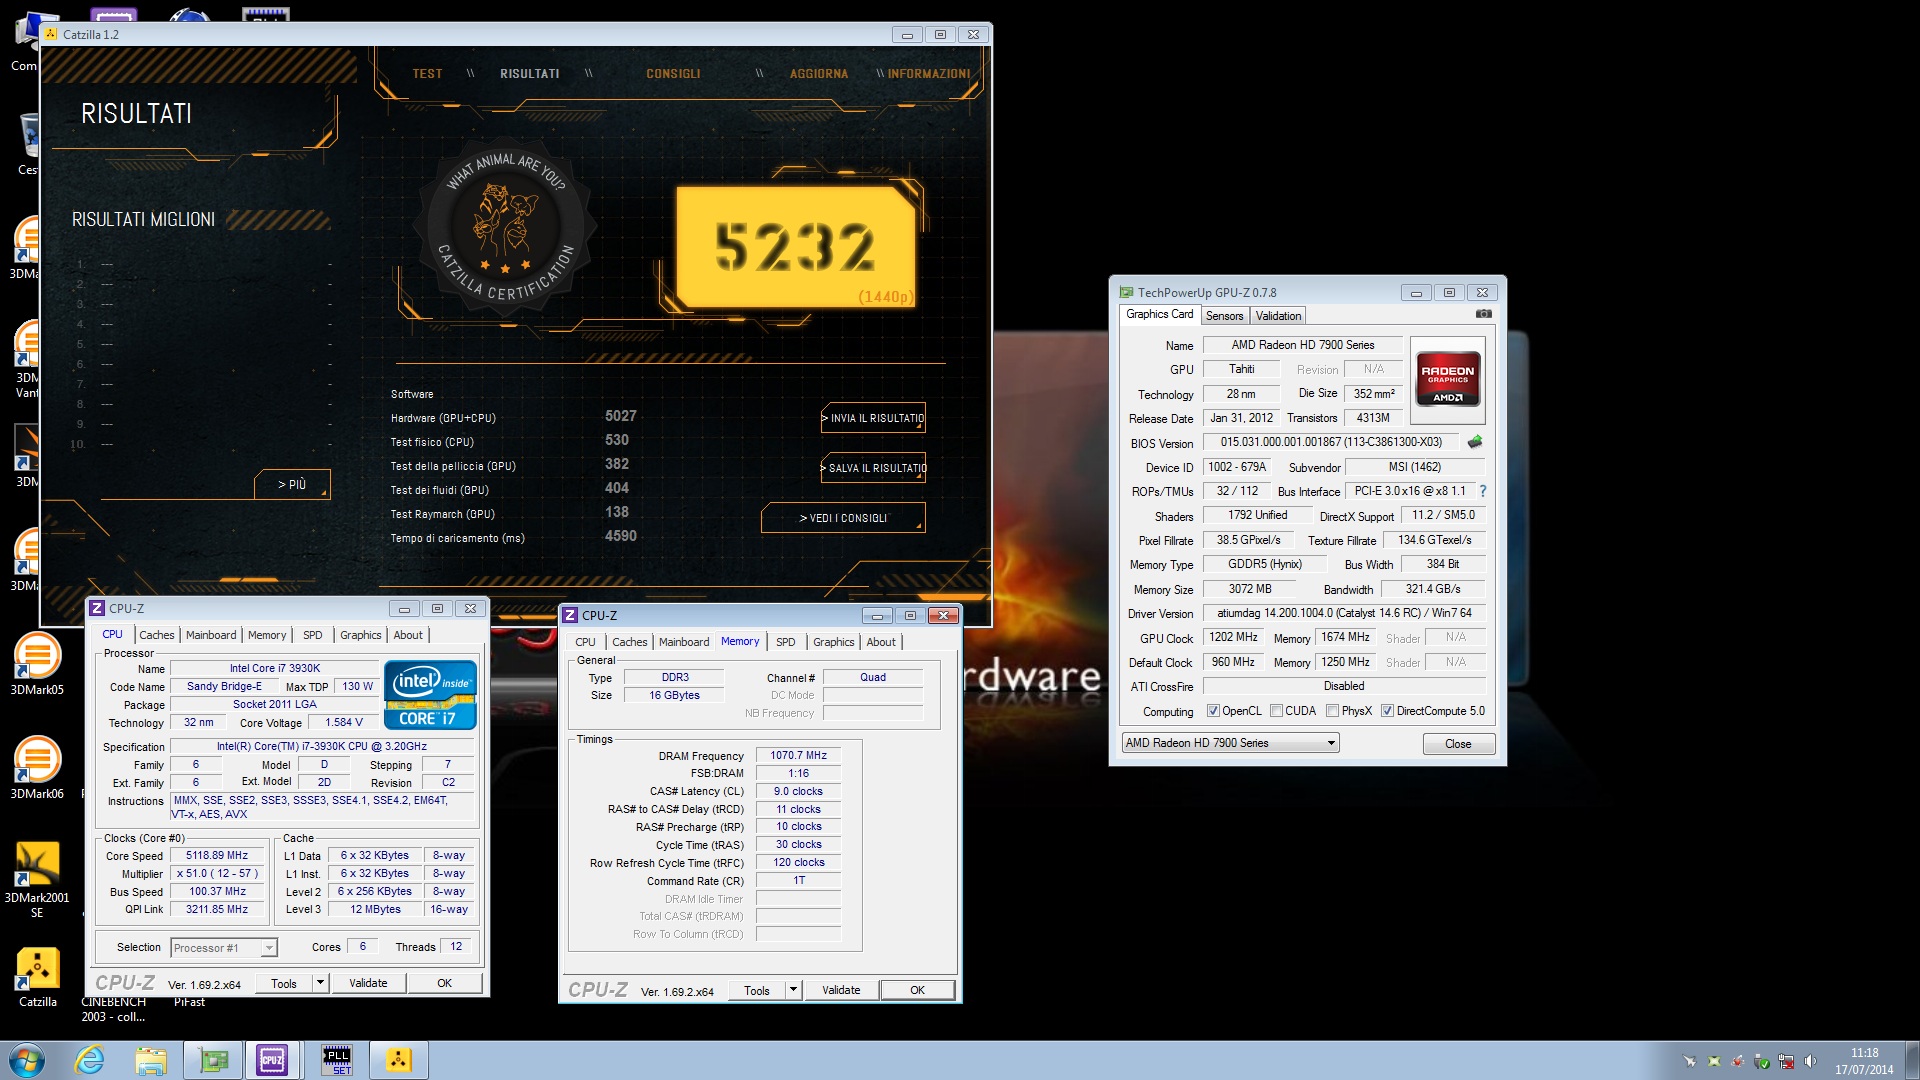
Task: Toggle the PhysX checkbox in GPU-Z
Action: pos(1332,711)
